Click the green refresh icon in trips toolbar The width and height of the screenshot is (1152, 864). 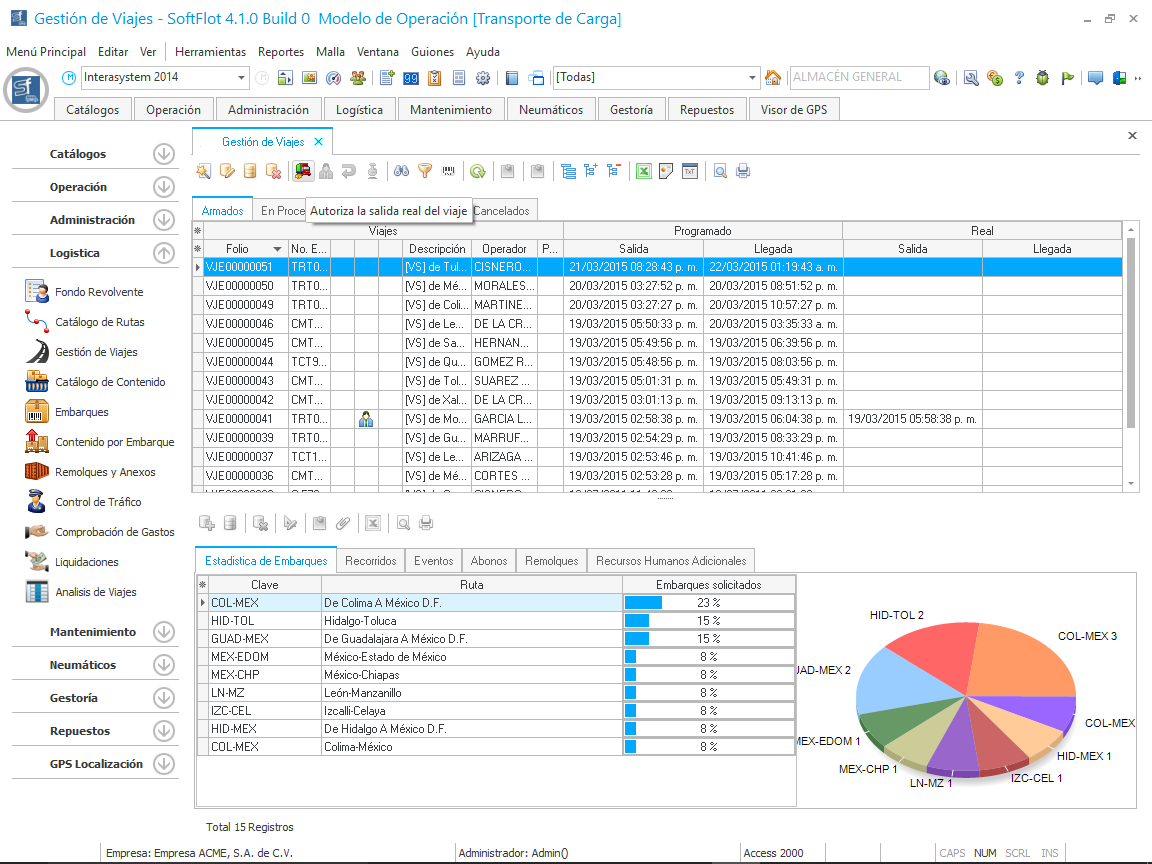pyautogui.click(x=478, y=171)
